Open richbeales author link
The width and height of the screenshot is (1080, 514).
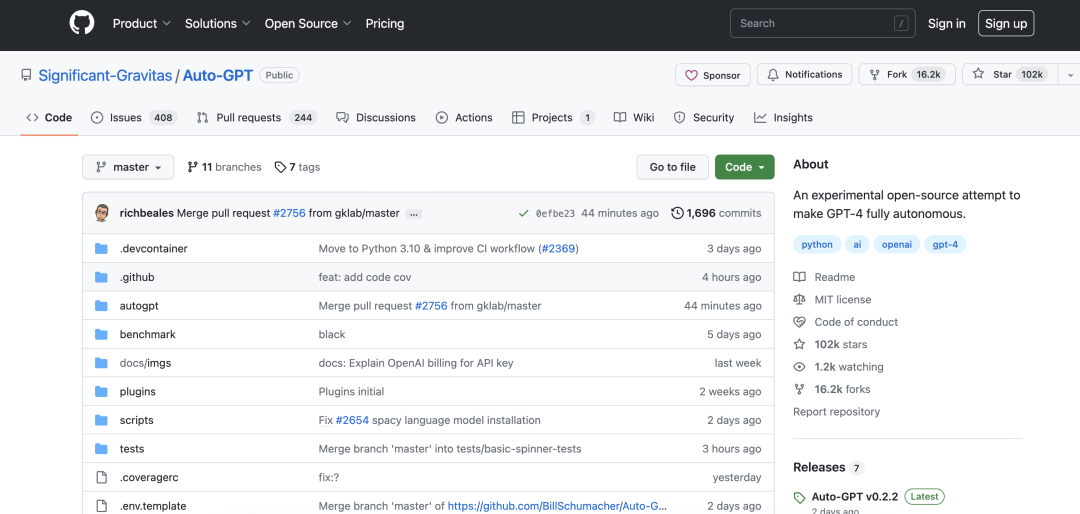pos(147,214)
